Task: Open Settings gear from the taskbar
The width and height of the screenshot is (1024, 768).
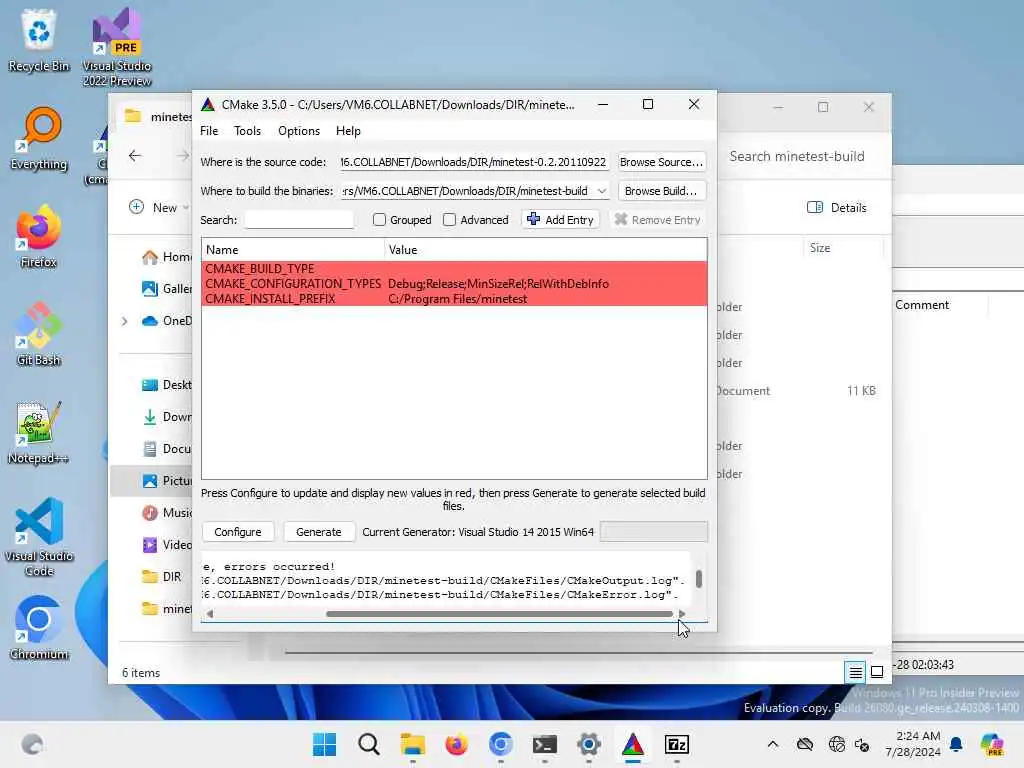Action: tap(588, 744)
